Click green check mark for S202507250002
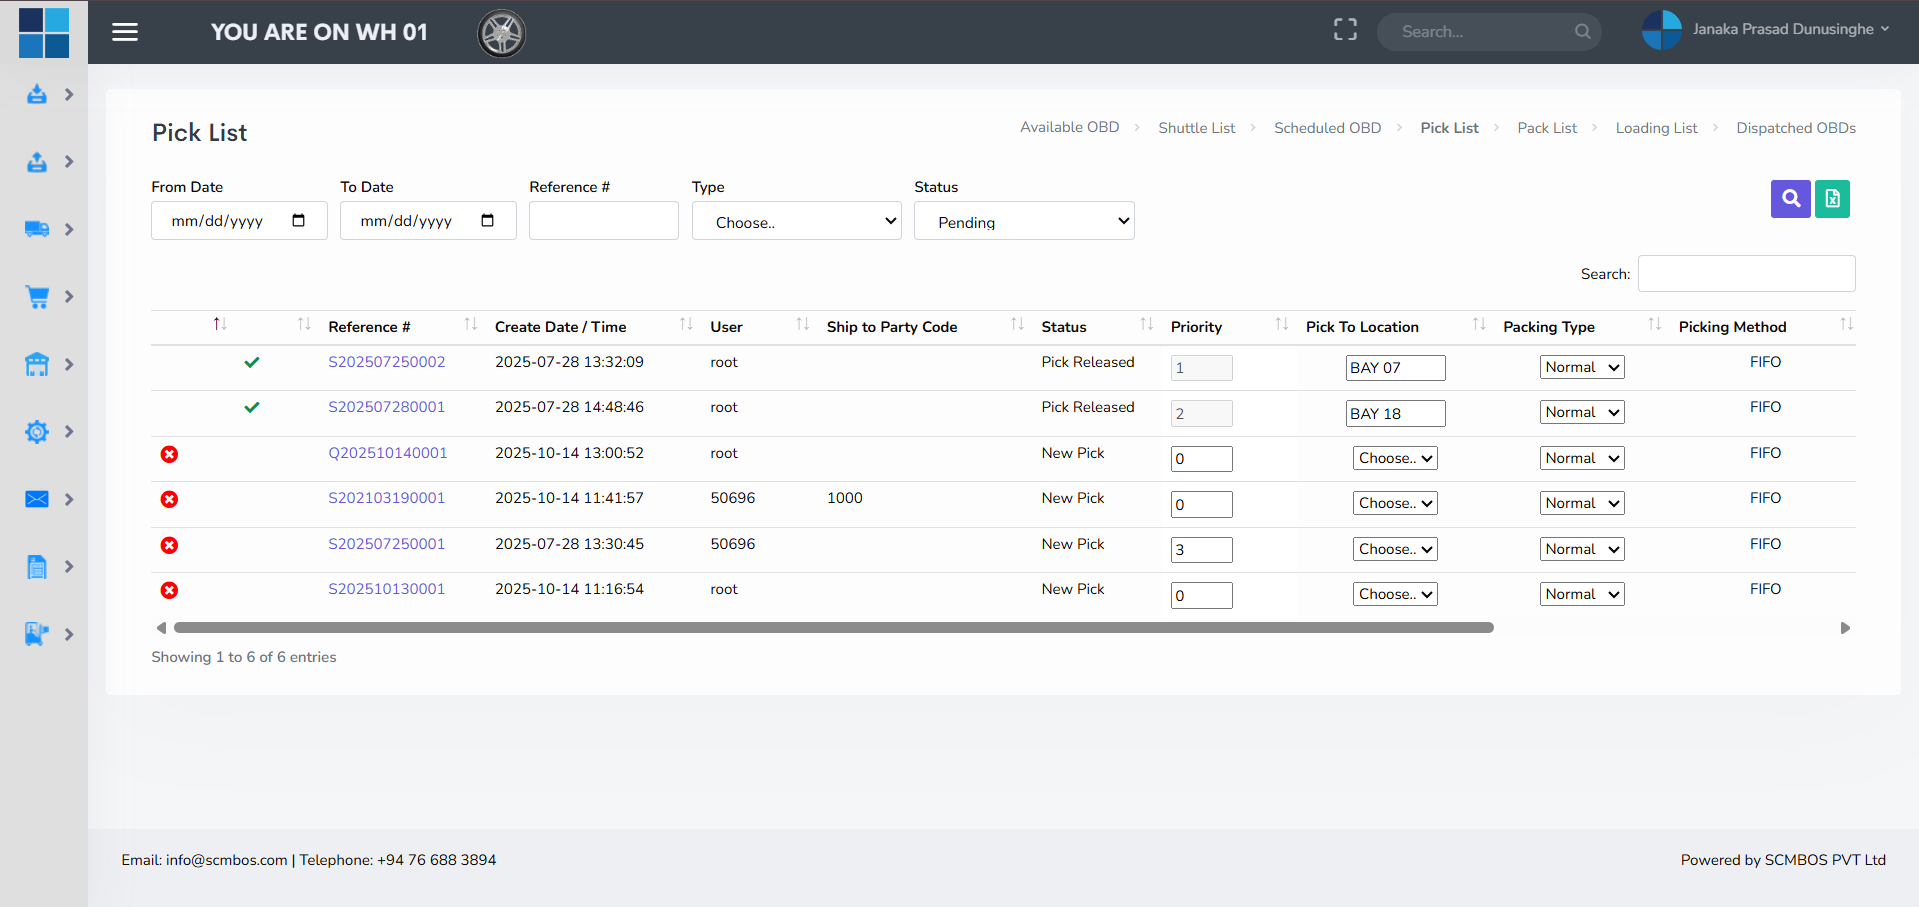 coord(252,362)
